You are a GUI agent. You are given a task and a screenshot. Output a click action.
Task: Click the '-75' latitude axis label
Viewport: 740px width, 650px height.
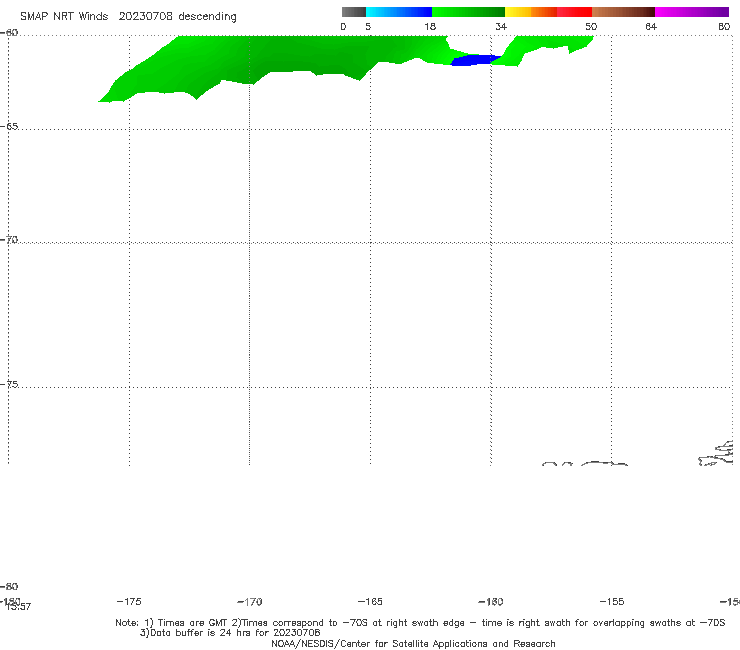(9, 384)
